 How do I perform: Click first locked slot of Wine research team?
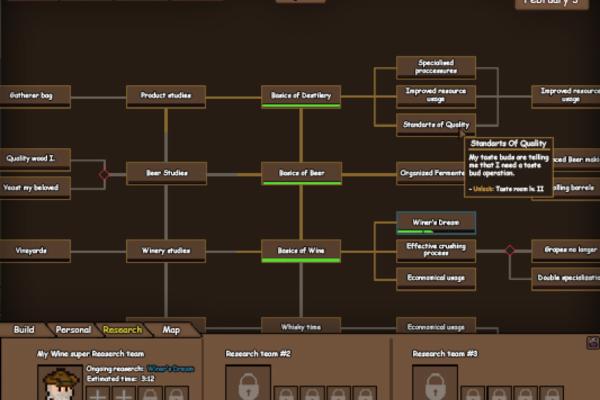[150, 393]
